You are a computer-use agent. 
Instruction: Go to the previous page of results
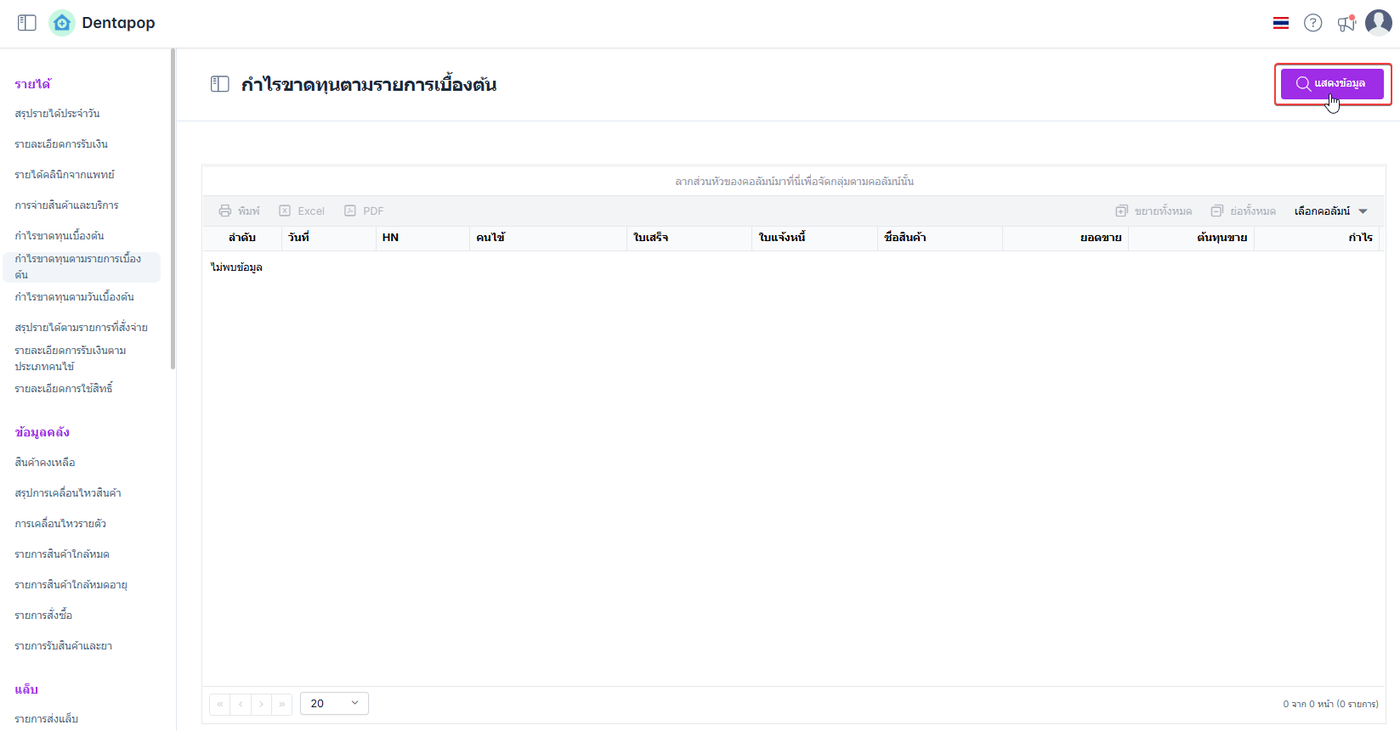click(x=241, y=704)
